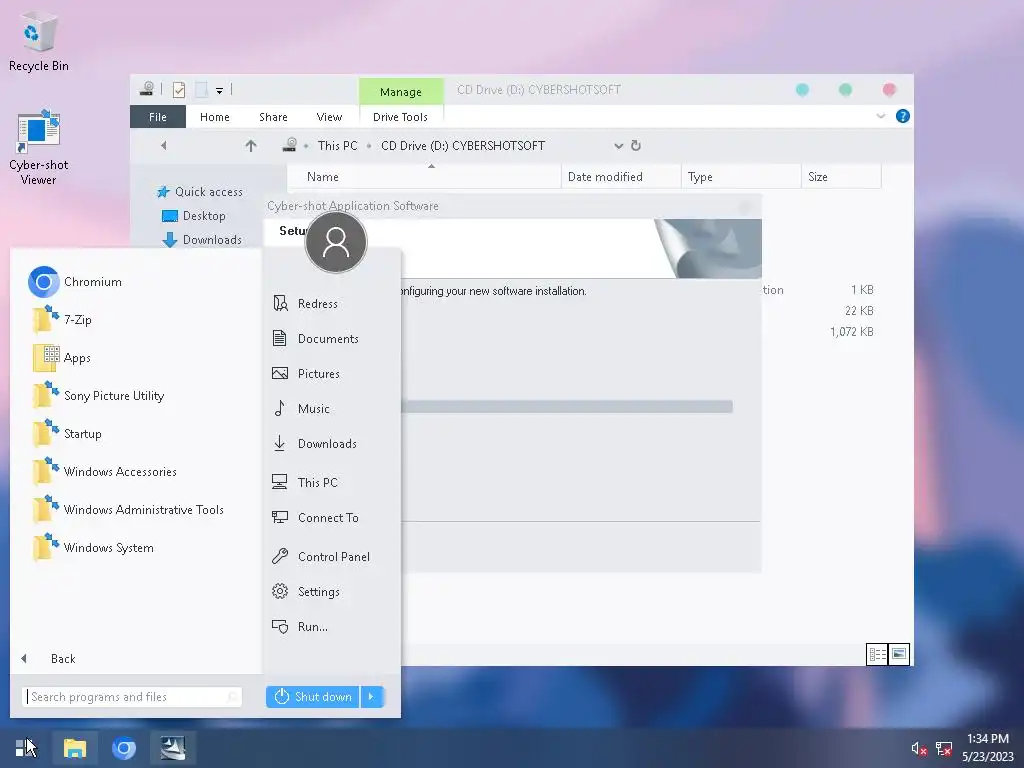Click the volume muted tray icon
Viewport: 1024px width, 768px height.
coord(919,748)
